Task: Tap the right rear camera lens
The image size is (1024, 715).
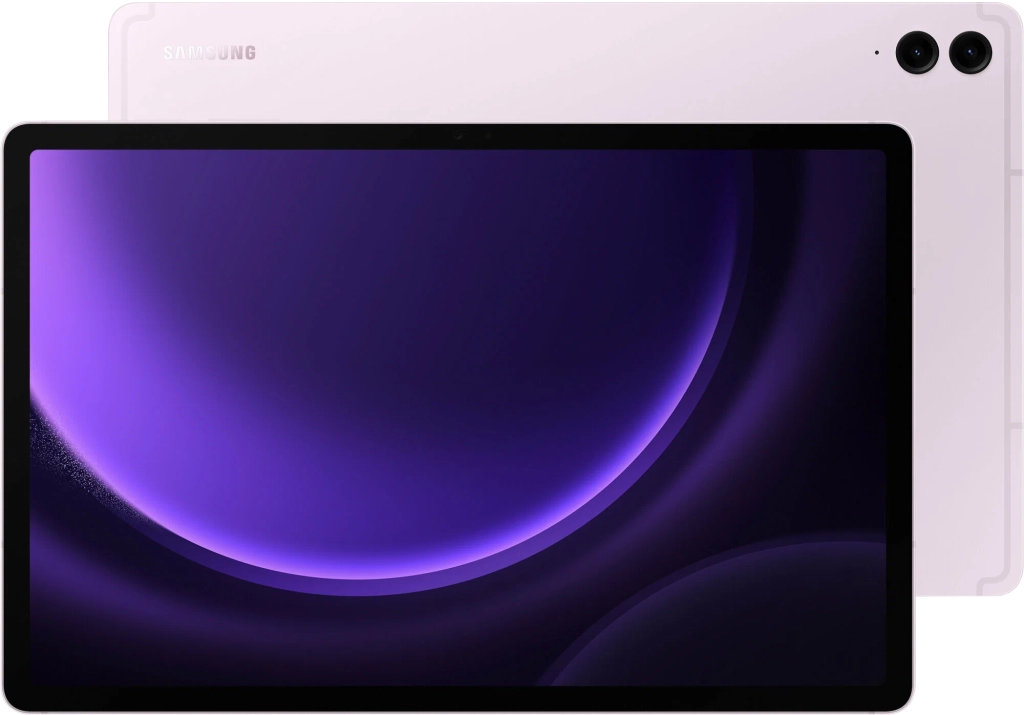Action: click(968, 49)
